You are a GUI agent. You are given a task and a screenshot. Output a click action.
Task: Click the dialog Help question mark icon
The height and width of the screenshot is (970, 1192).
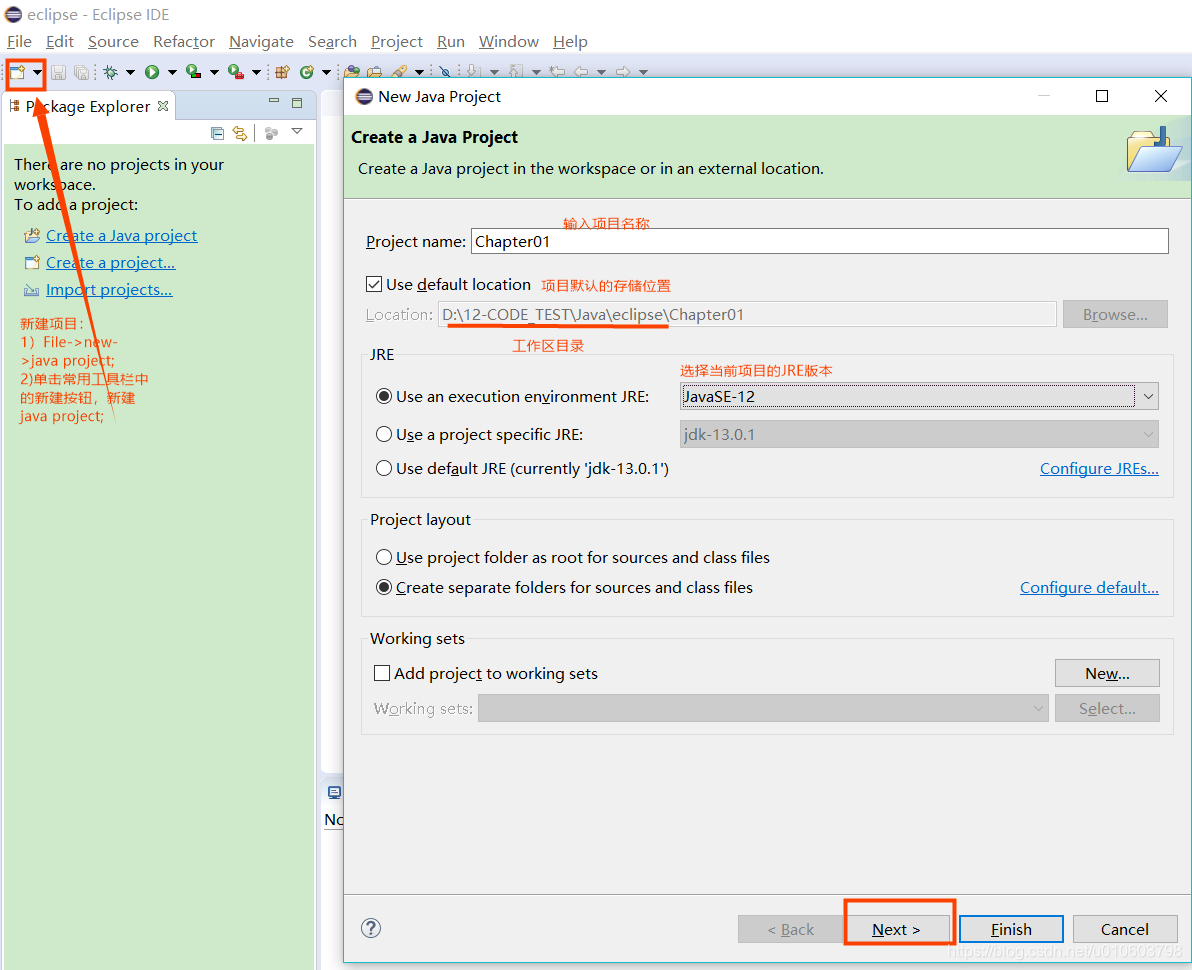pyautogui.click(x=371, y=928)
